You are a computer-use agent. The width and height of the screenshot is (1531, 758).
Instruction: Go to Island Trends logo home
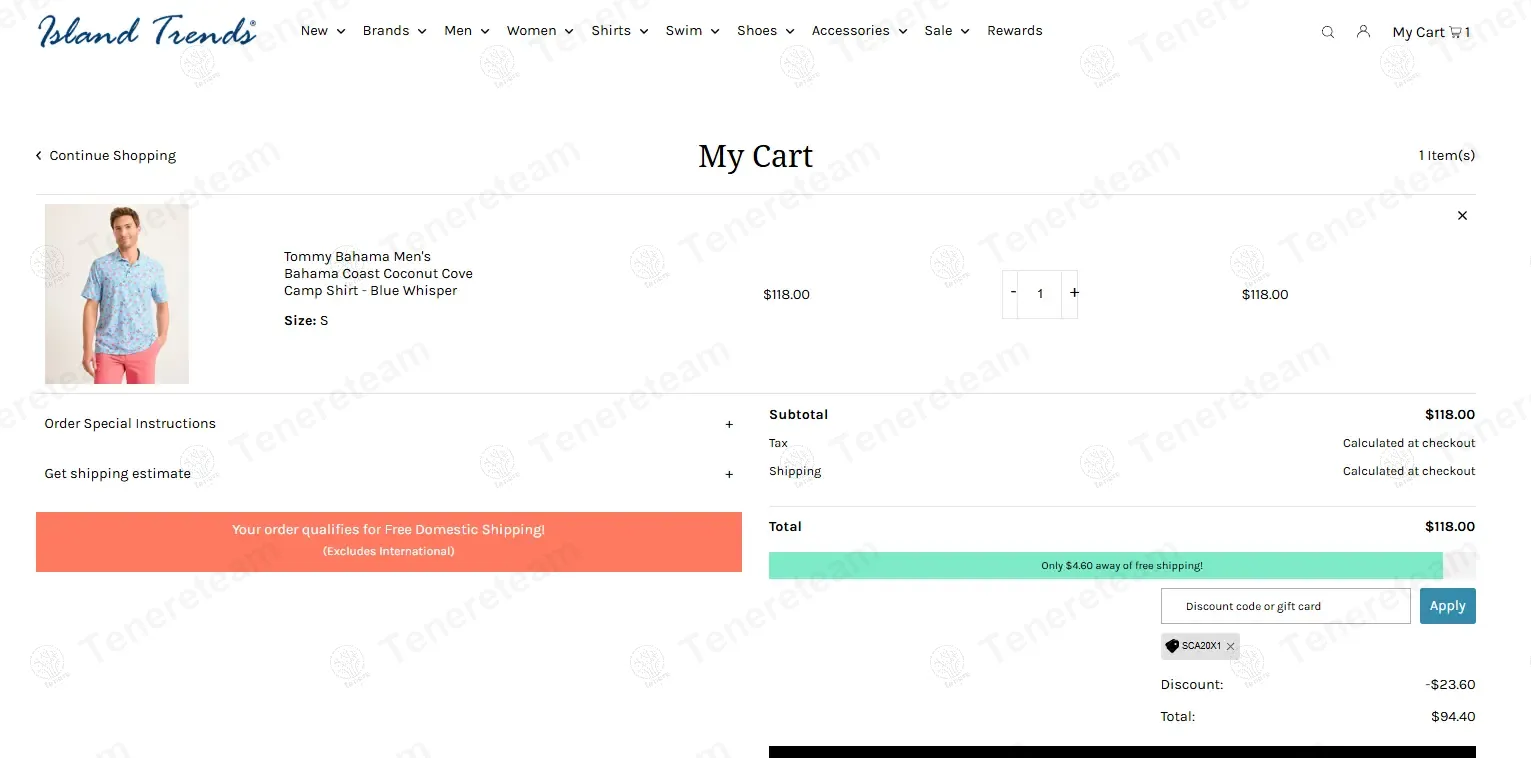[x=147, y=31]
